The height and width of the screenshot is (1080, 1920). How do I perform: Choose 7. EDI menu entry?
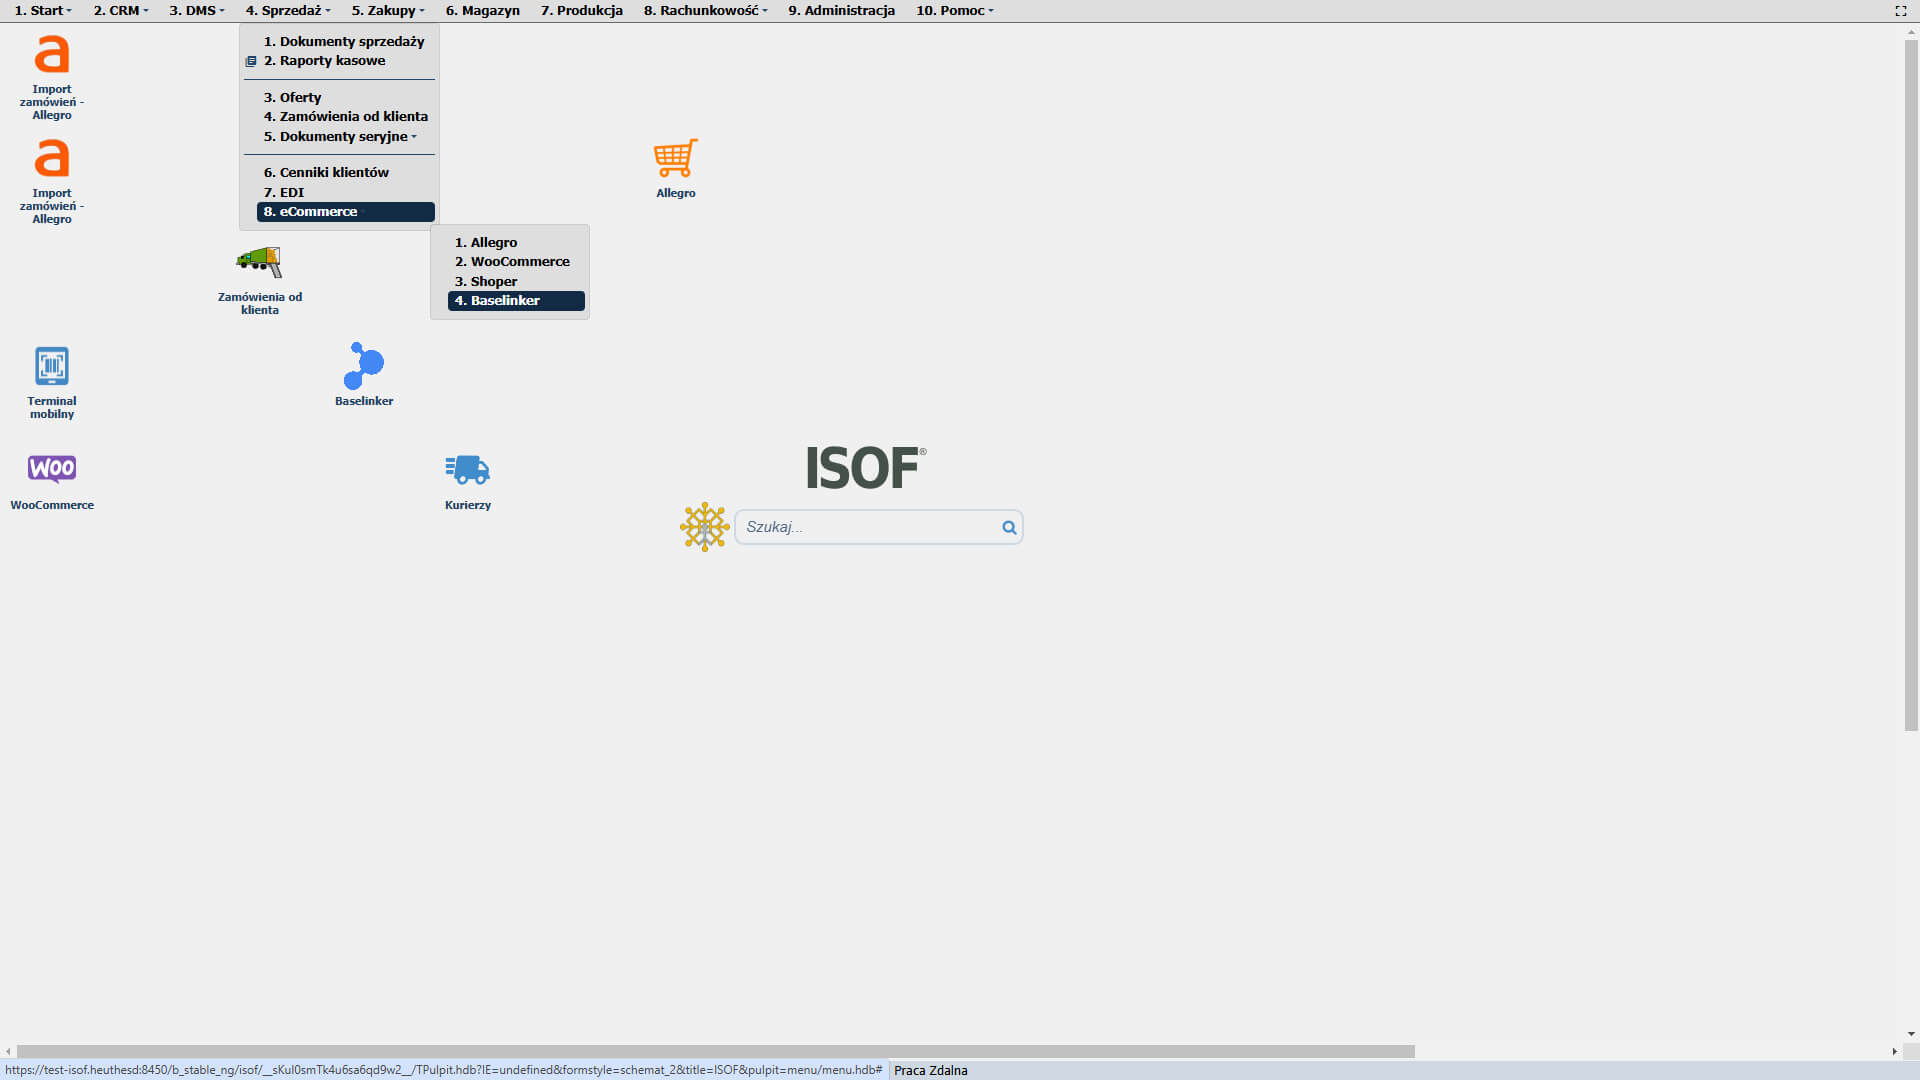point(284,193)
